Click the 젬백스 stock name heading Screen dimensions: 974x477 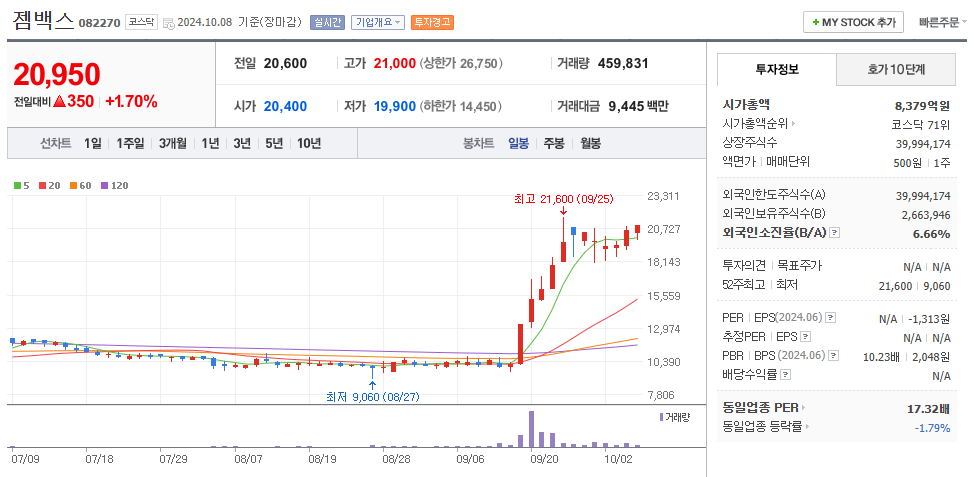pyautogui.click(x=43, y=21)
